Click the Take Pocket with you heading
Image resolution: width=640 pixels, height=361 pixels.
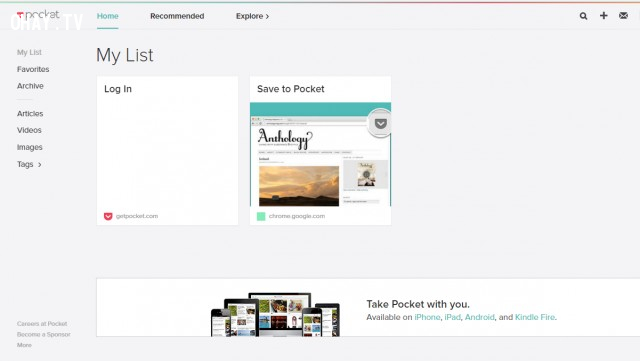coord(418,304)
